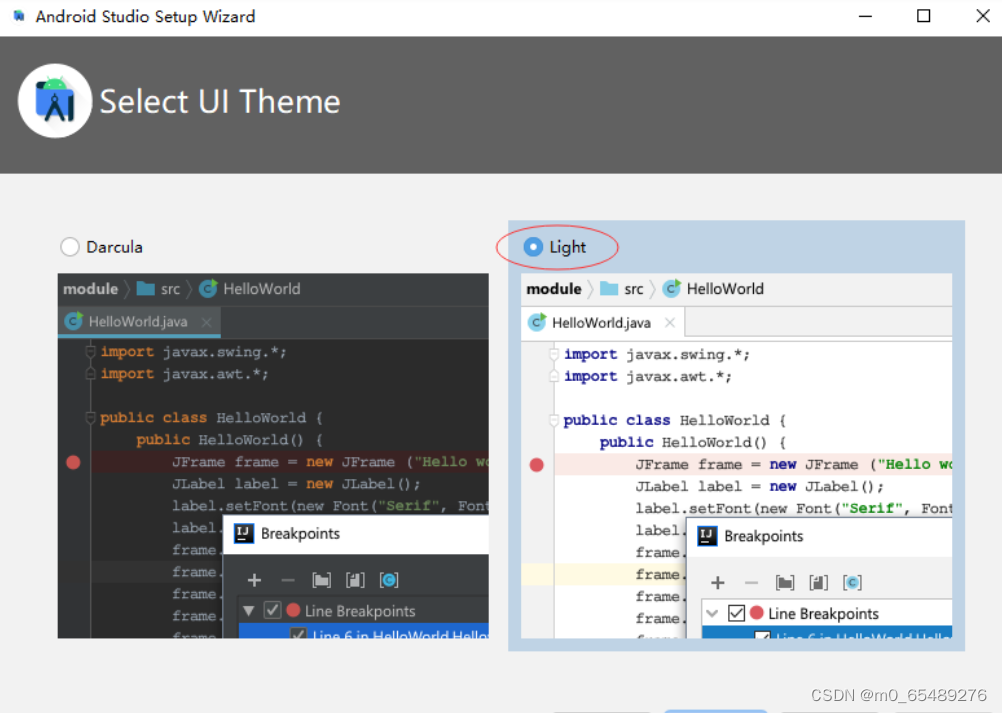
Task: Click the plus add icon in Light Breakpoints
Action: click(718, 583)
